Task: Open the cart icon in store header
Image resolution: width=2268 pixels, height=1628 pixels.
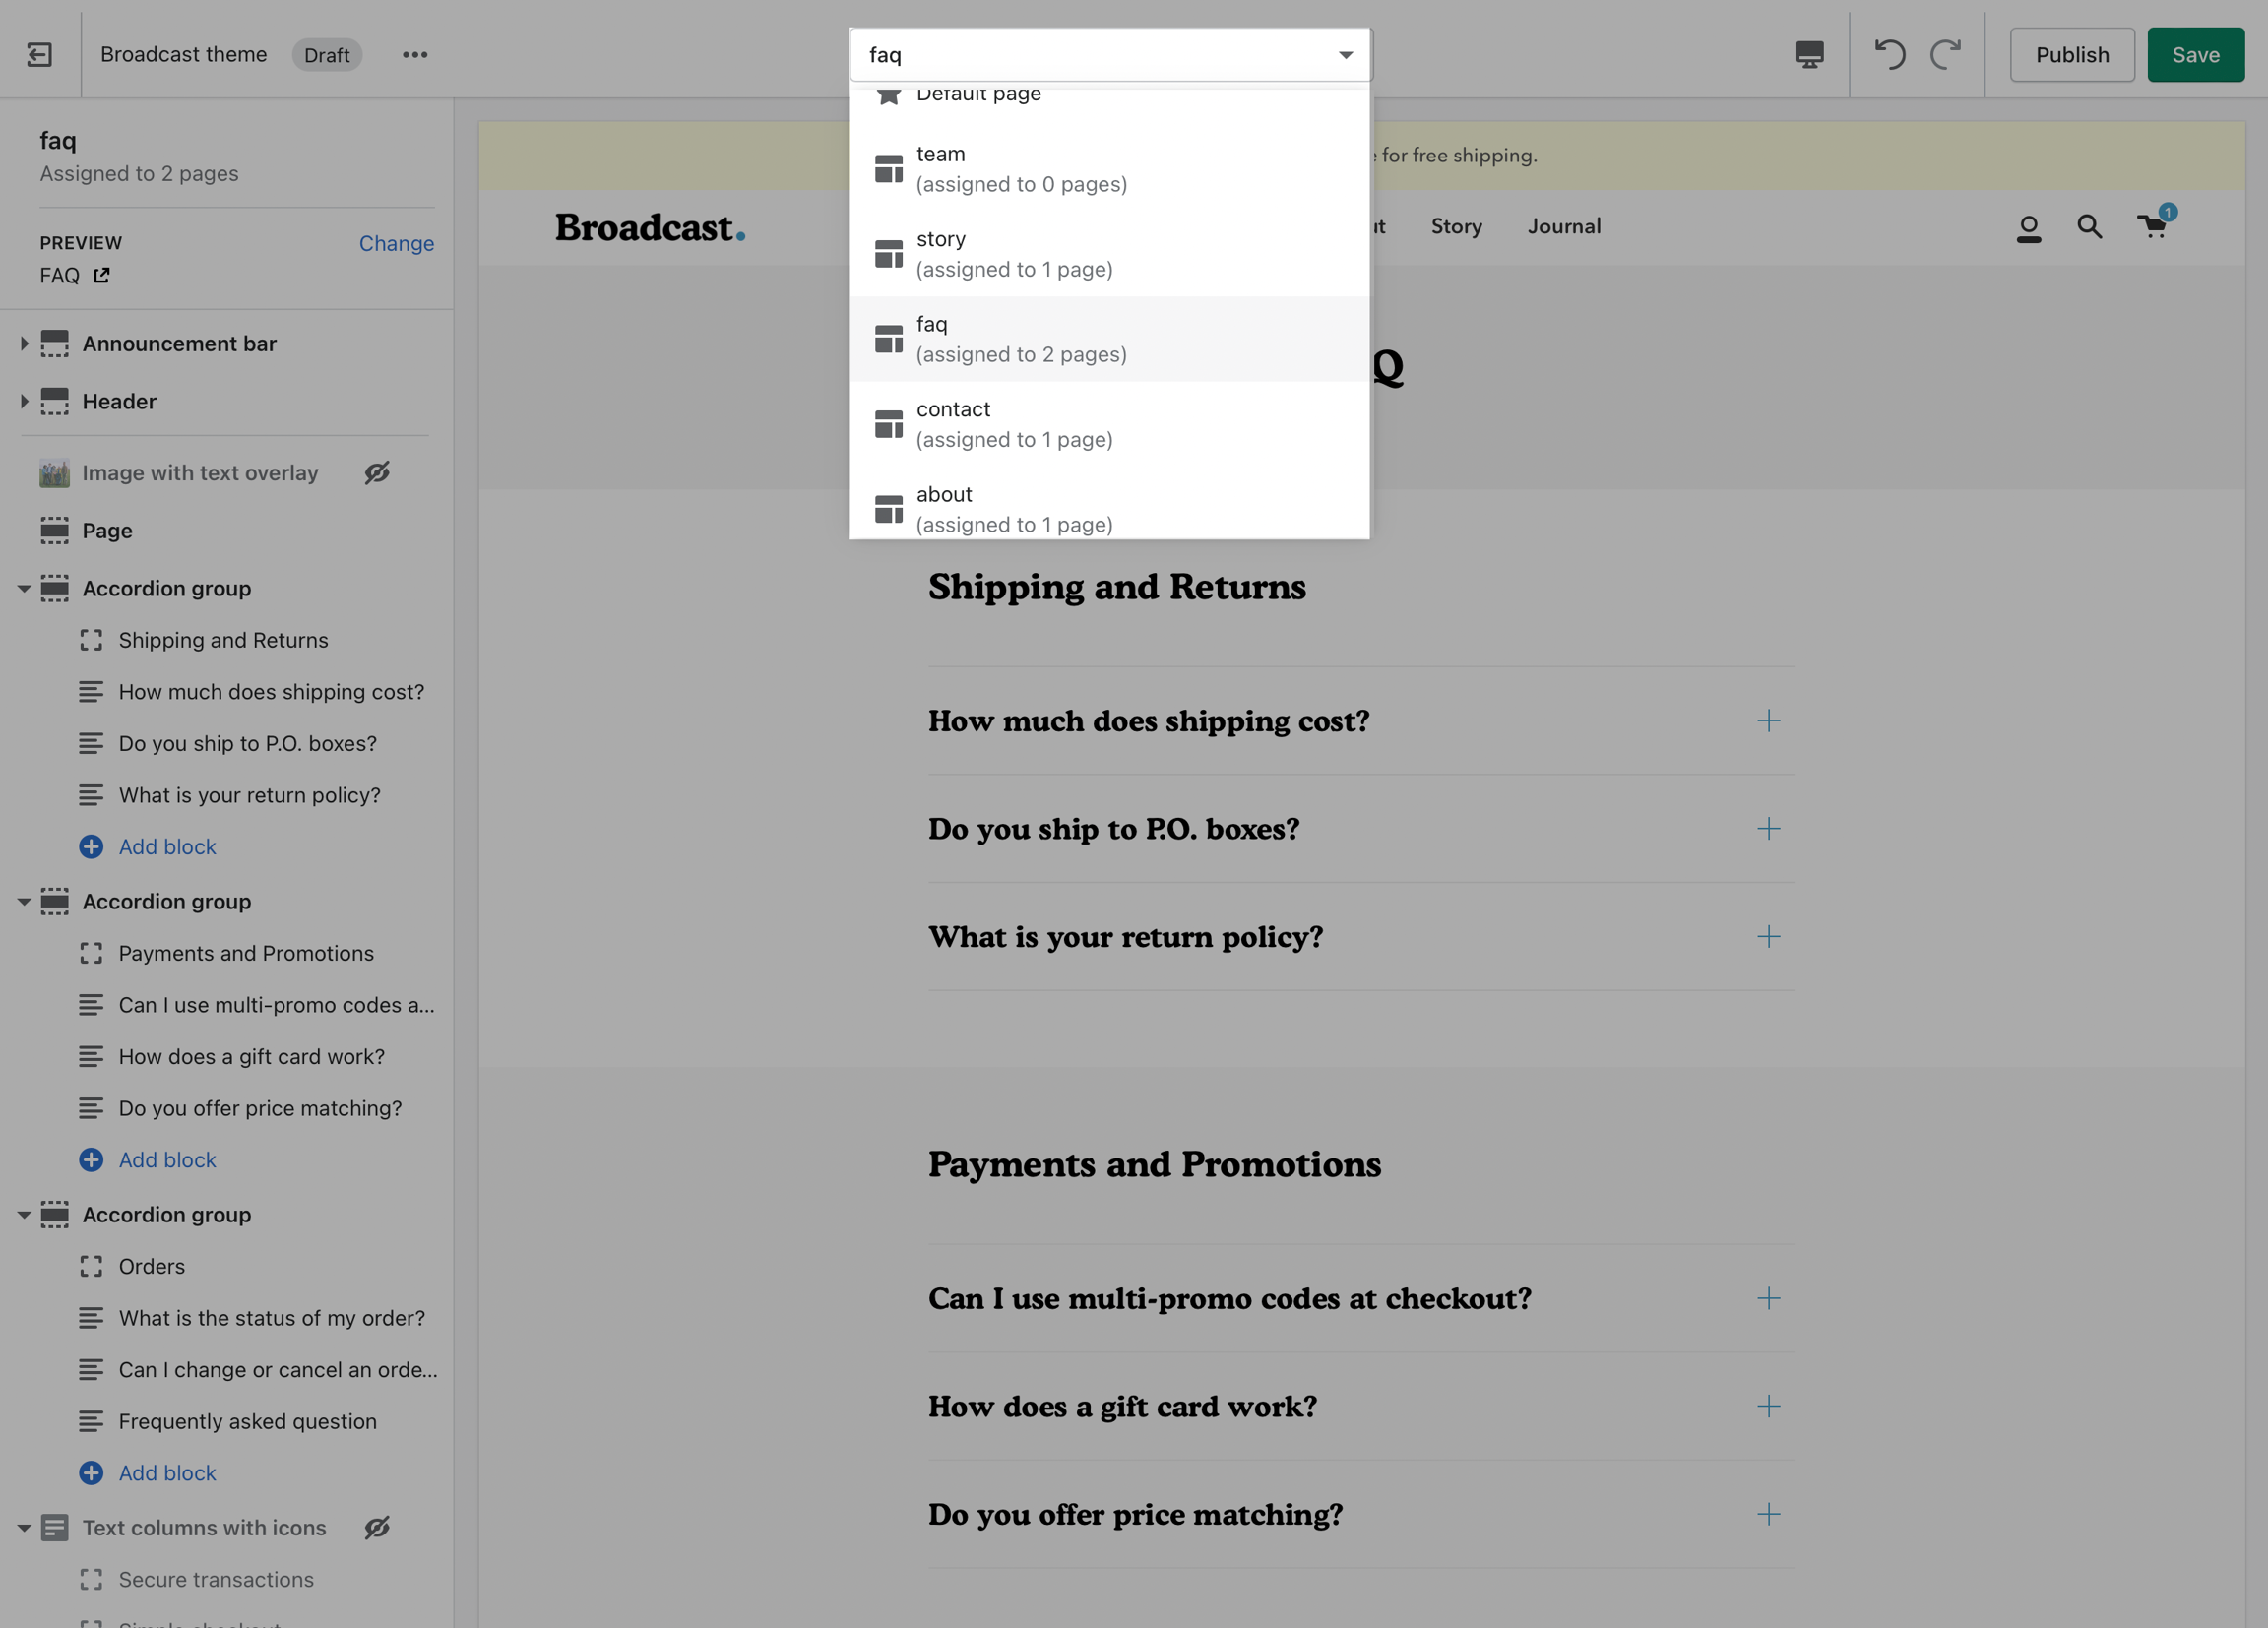Action: click(2153, 226)
